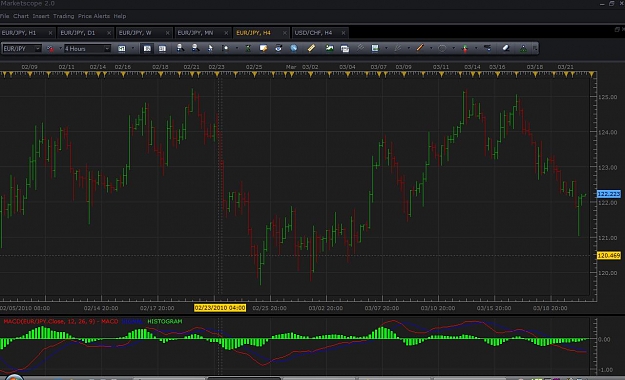The image size is (625, 380).
Task: Expand the line tool dropdown arrow
Action: point(431,48)
